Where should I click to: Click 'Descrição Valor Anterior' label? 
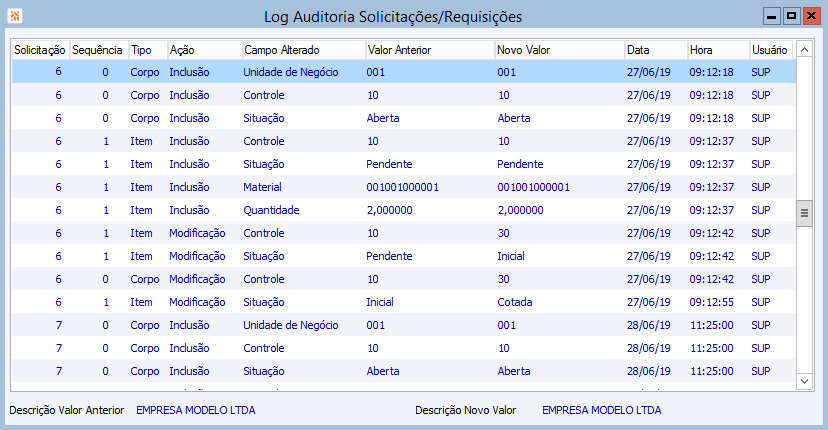click(67, 410)
